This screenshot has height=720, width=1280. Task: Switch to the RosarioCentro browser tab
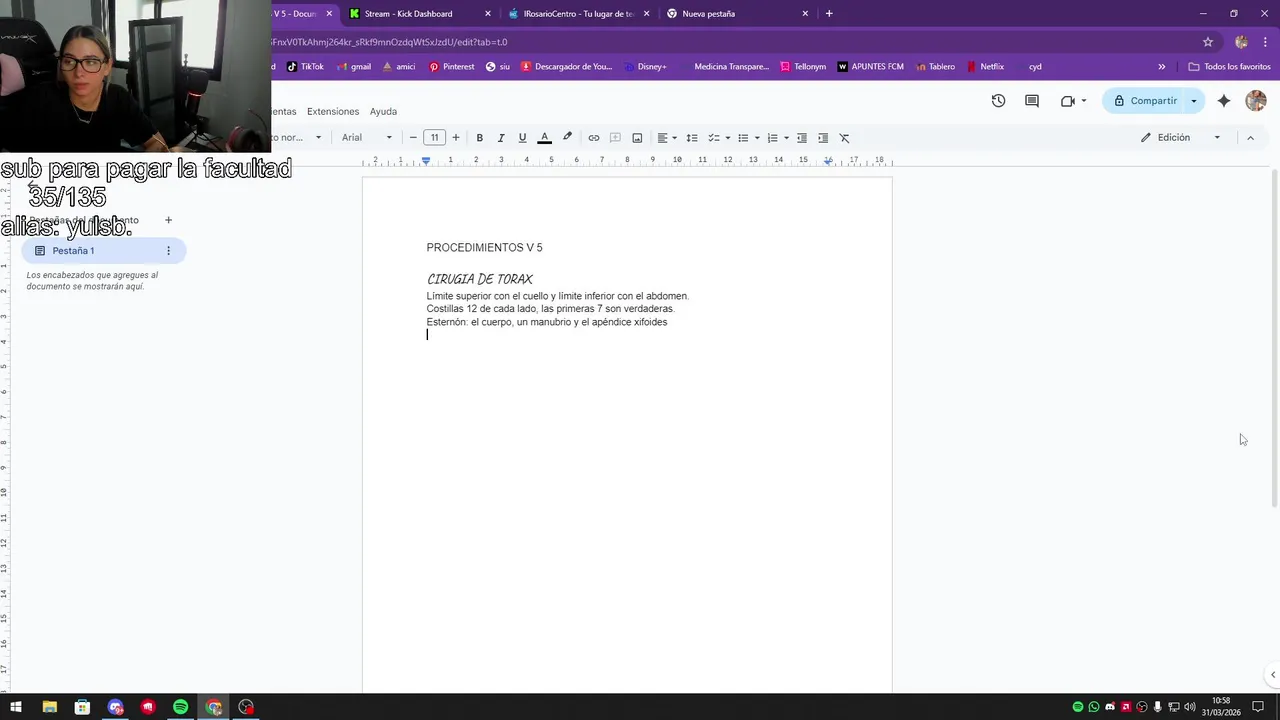(578, 14)
